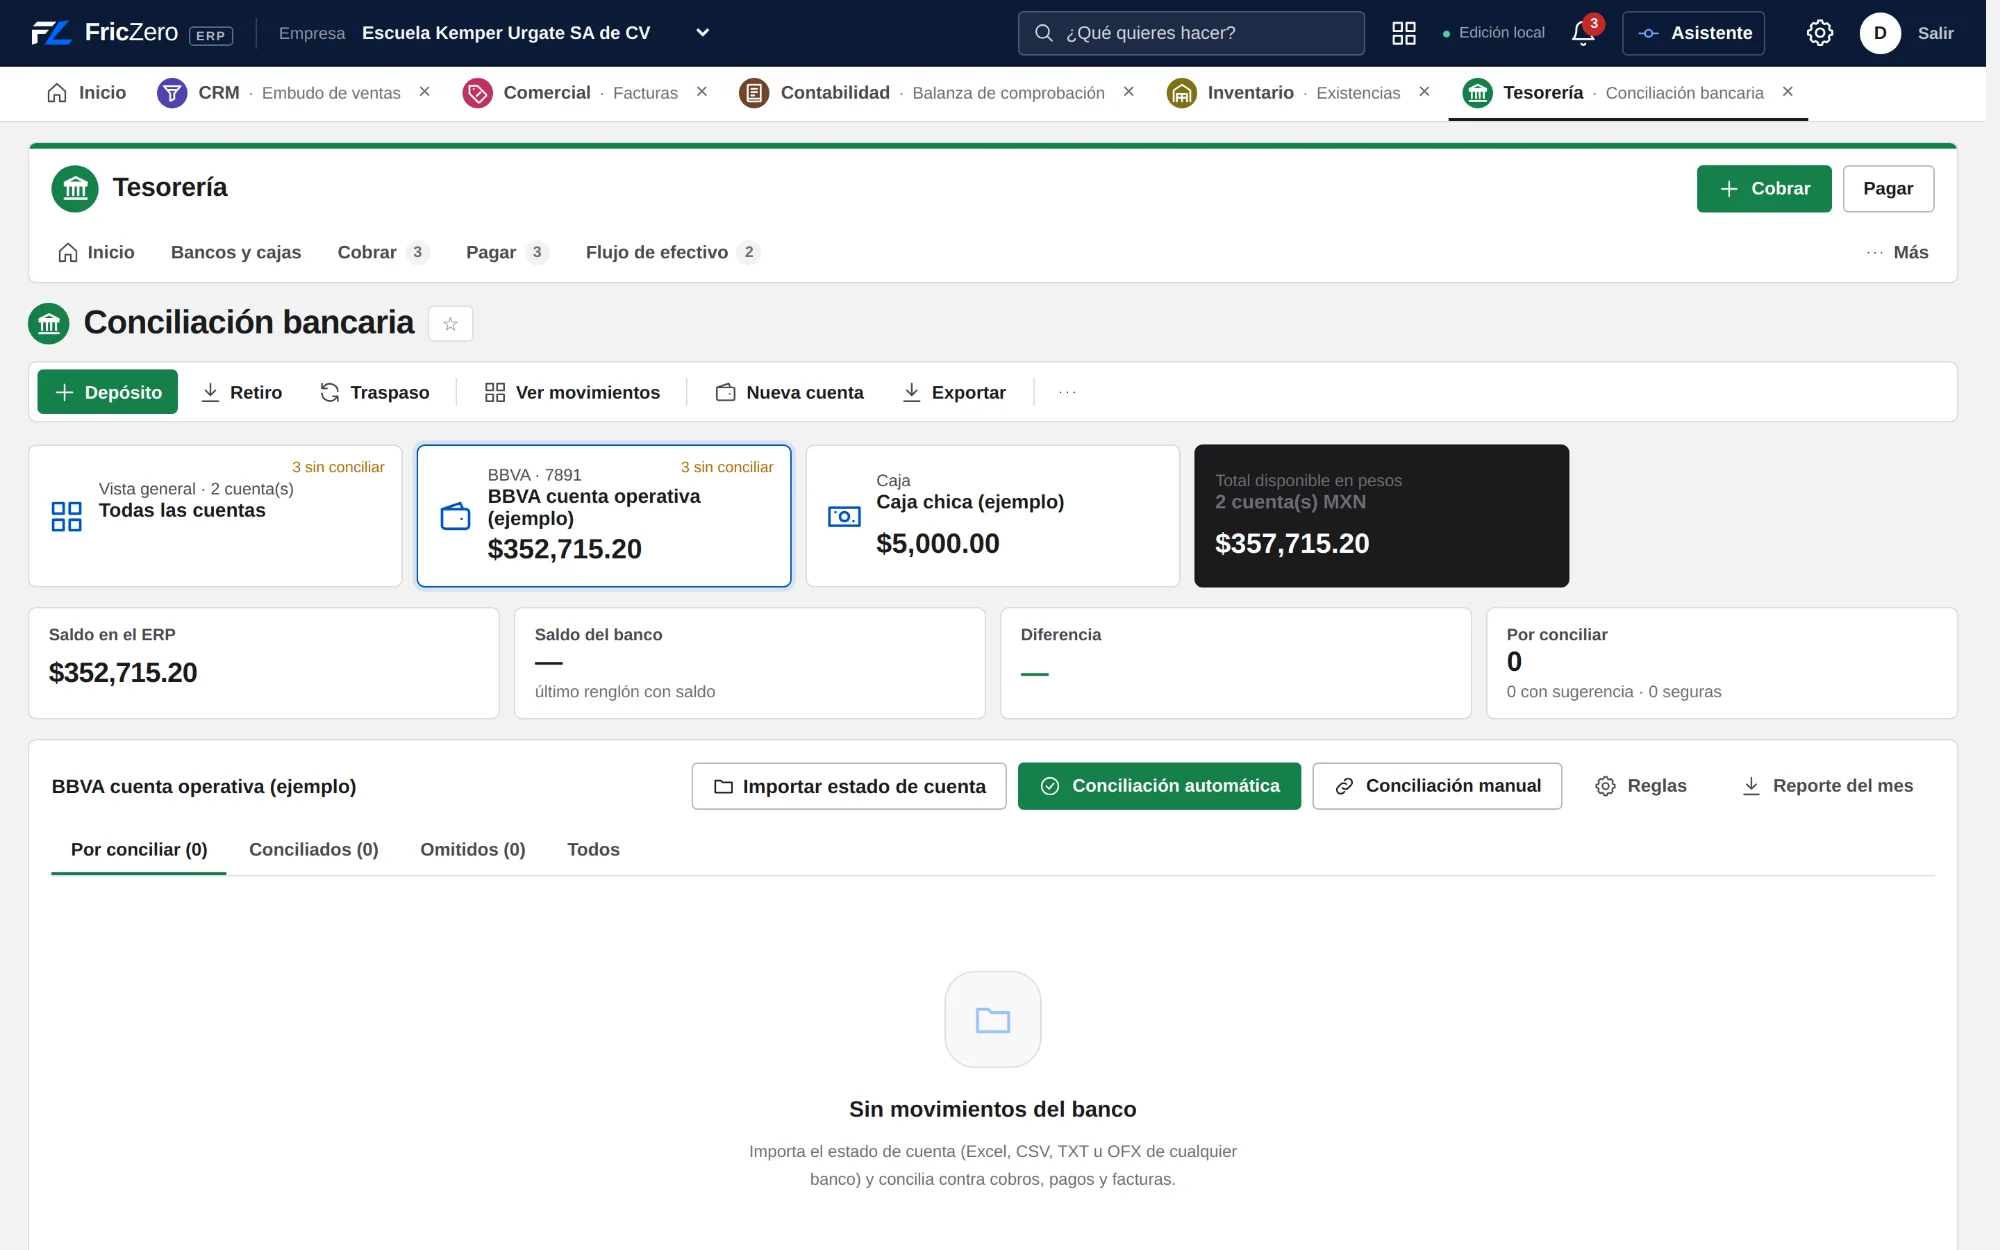
Task: Select the Caja chica (ejemplo) card
Action: click(992, 515)
